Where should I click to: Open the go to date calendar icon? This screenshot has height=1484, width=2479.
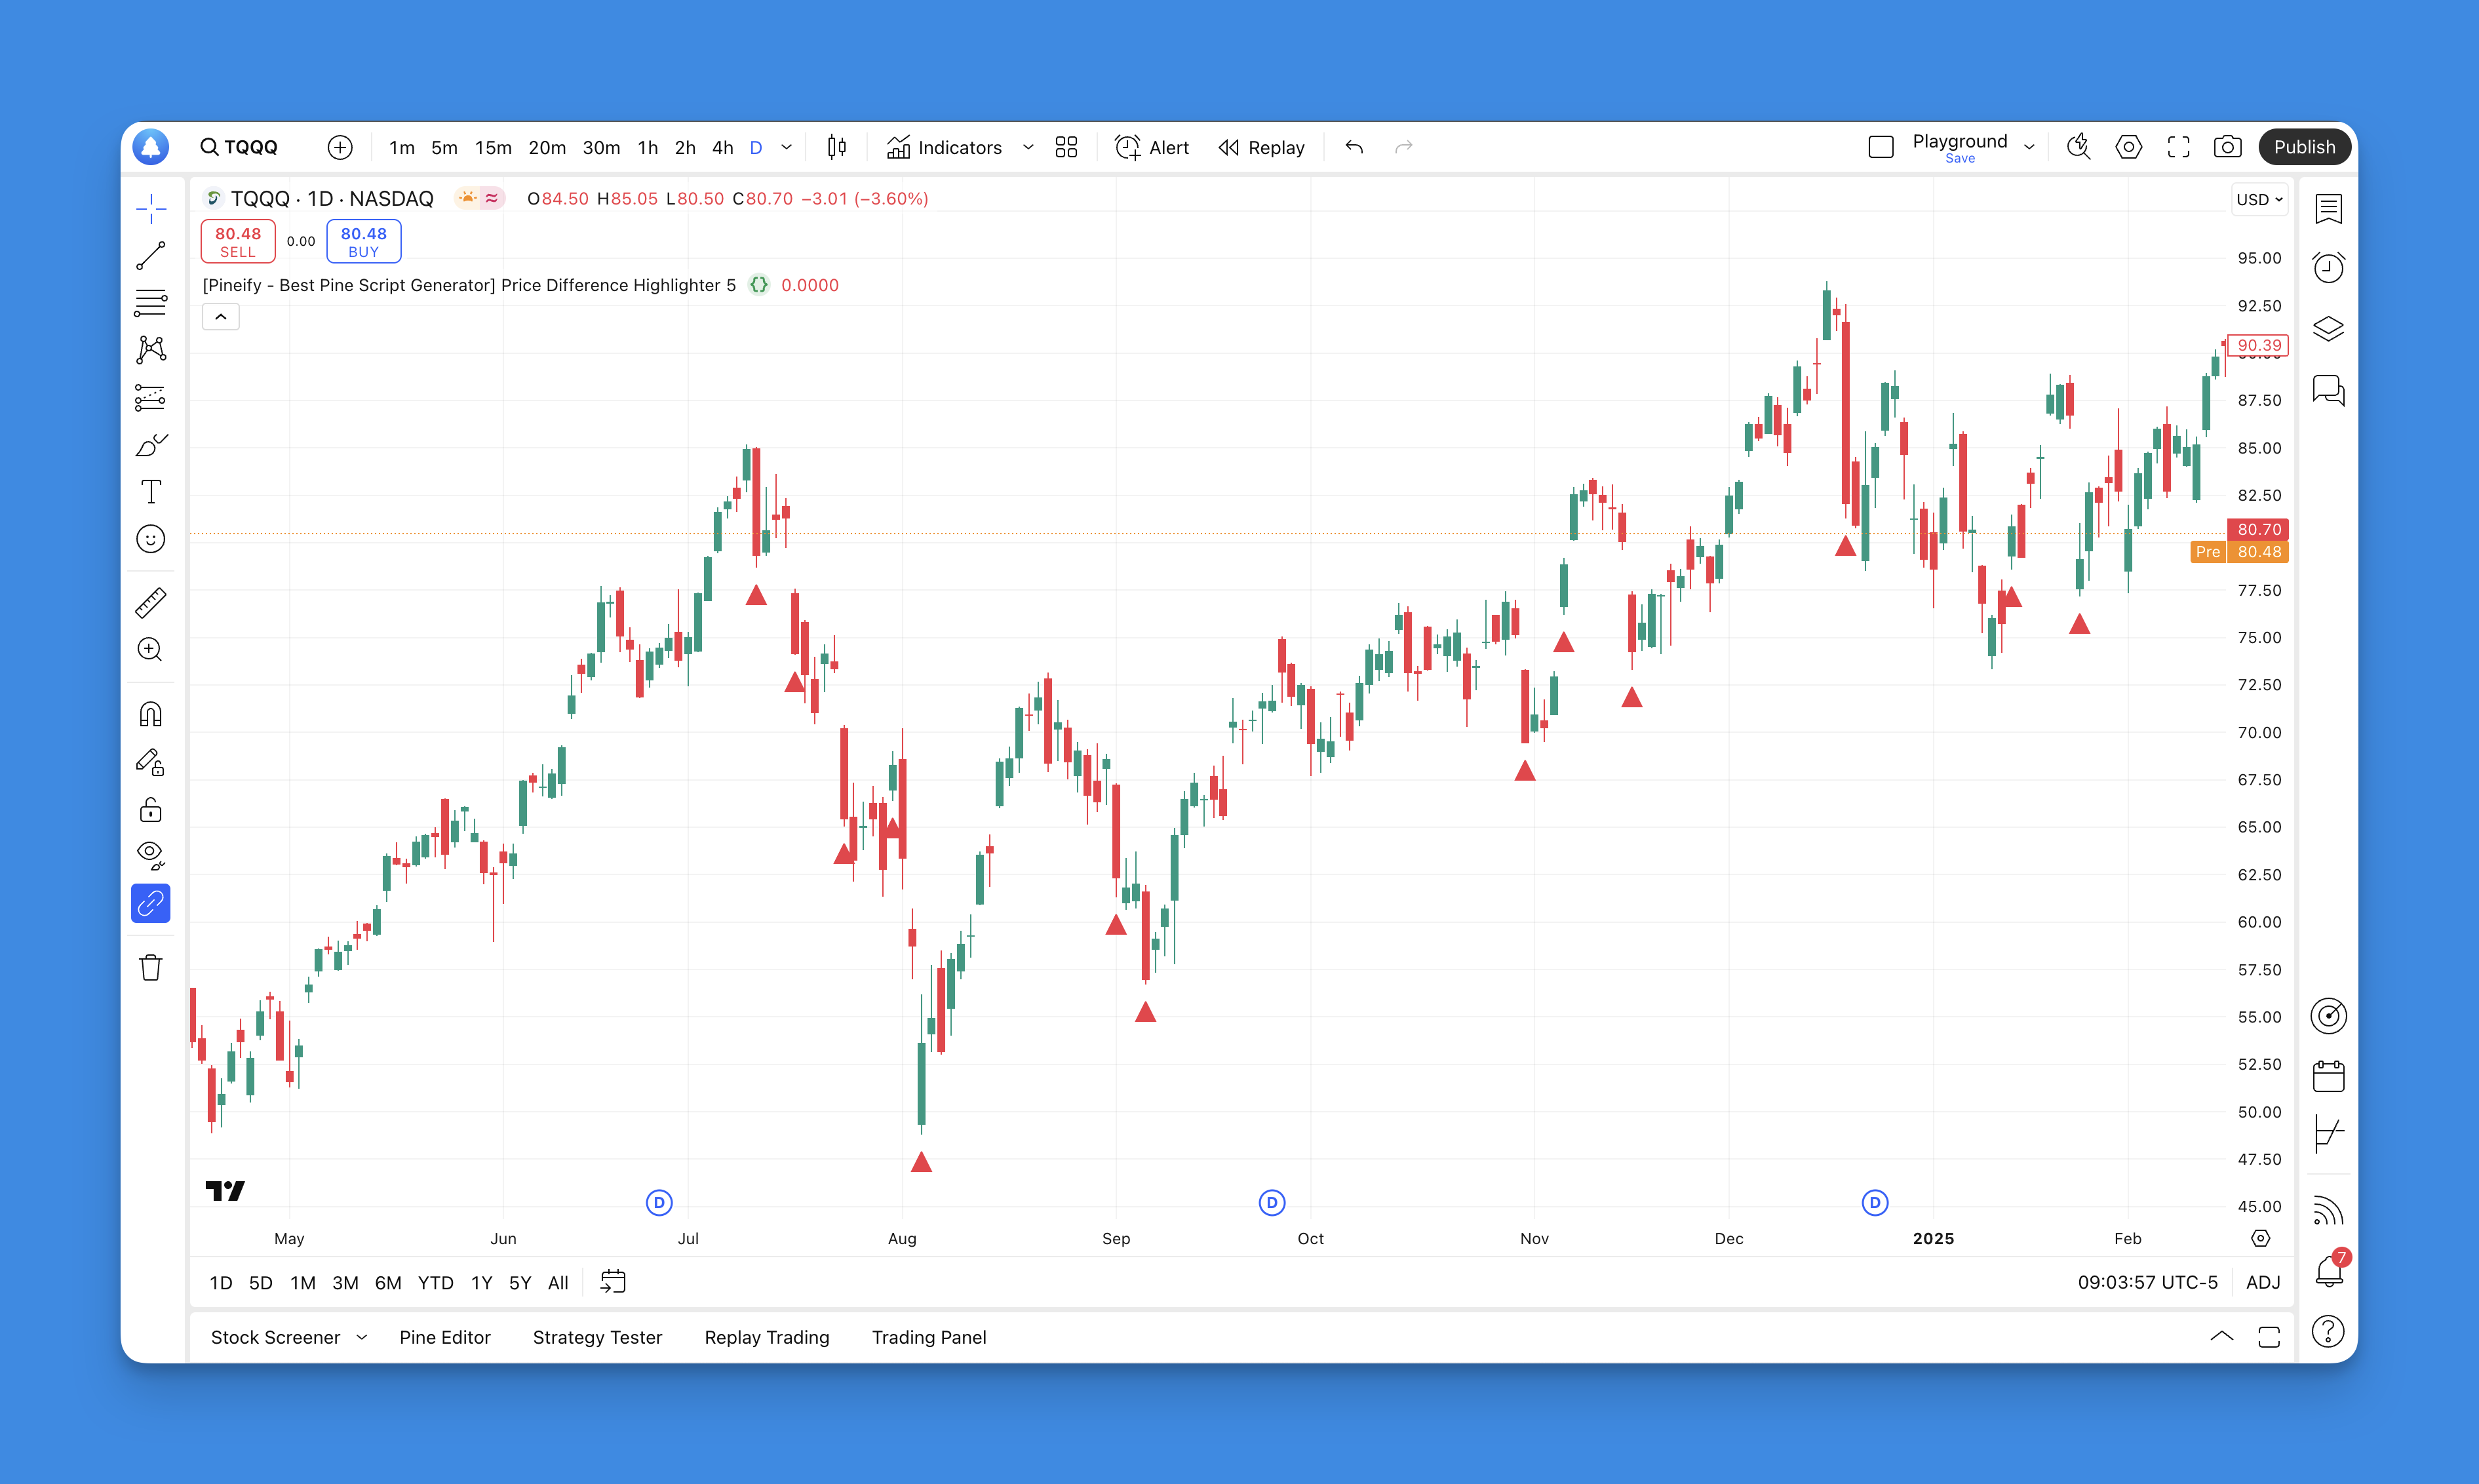[613, 1282]
